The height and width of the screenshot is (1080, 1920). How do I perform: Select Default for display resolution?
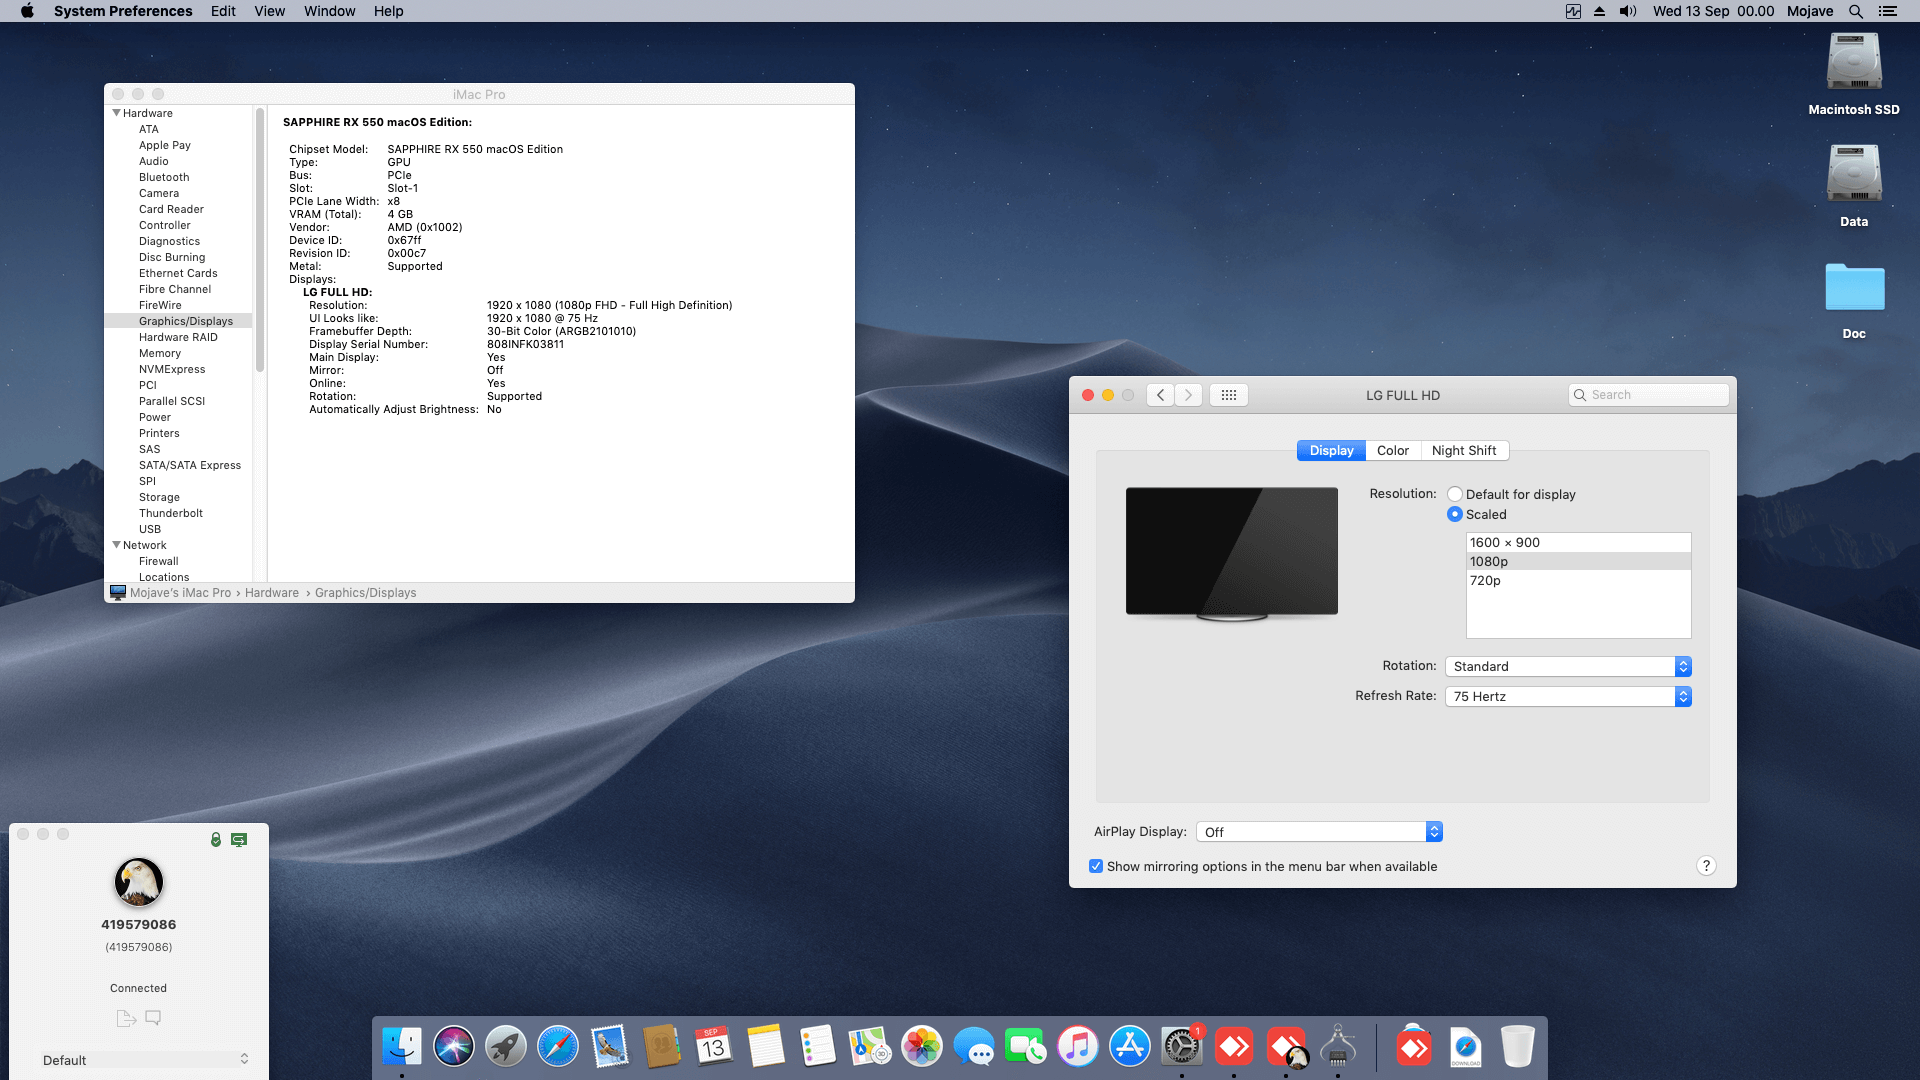click(x=1455, y=494)
